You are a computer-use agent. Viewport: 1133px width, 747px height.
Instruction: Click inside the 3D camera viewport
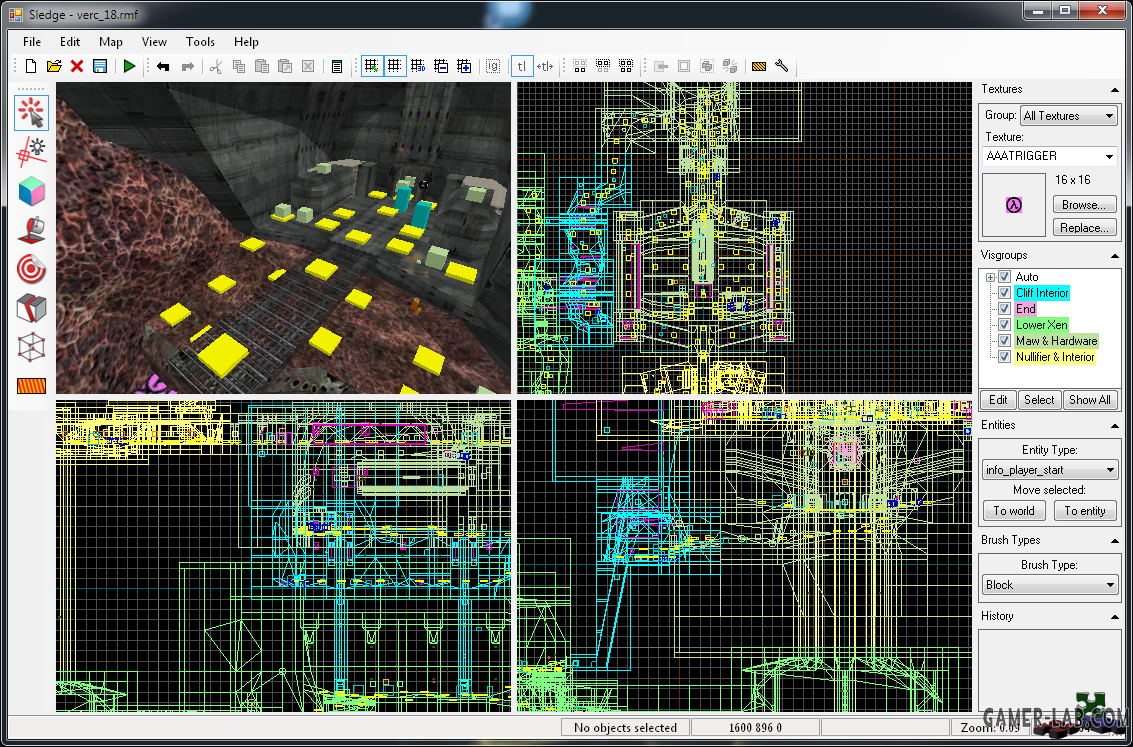283,238
